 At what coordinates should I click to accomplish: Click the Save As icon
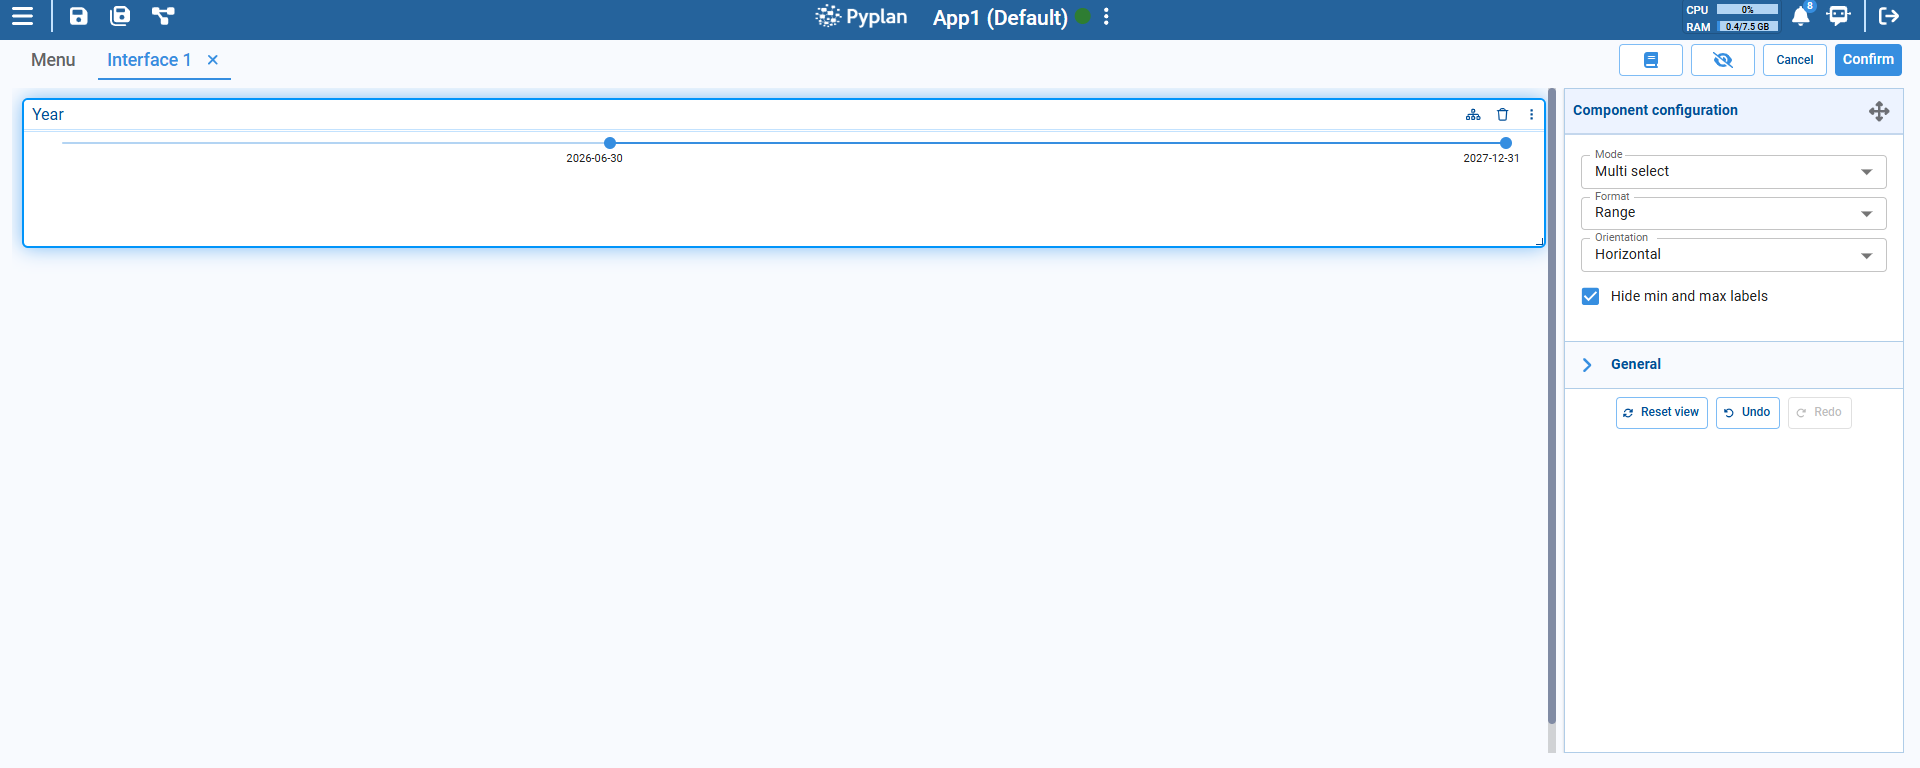tap(120, 16)
